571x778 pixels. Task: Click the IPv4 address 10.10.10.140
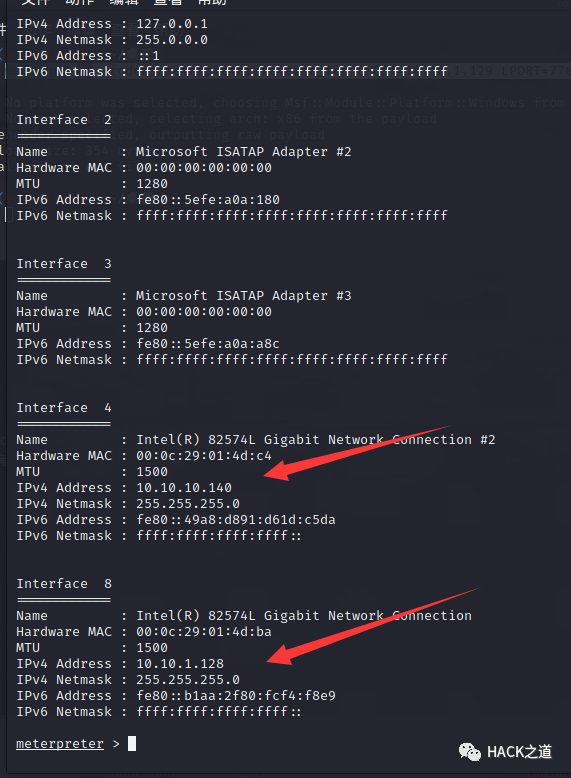[184, 488]
